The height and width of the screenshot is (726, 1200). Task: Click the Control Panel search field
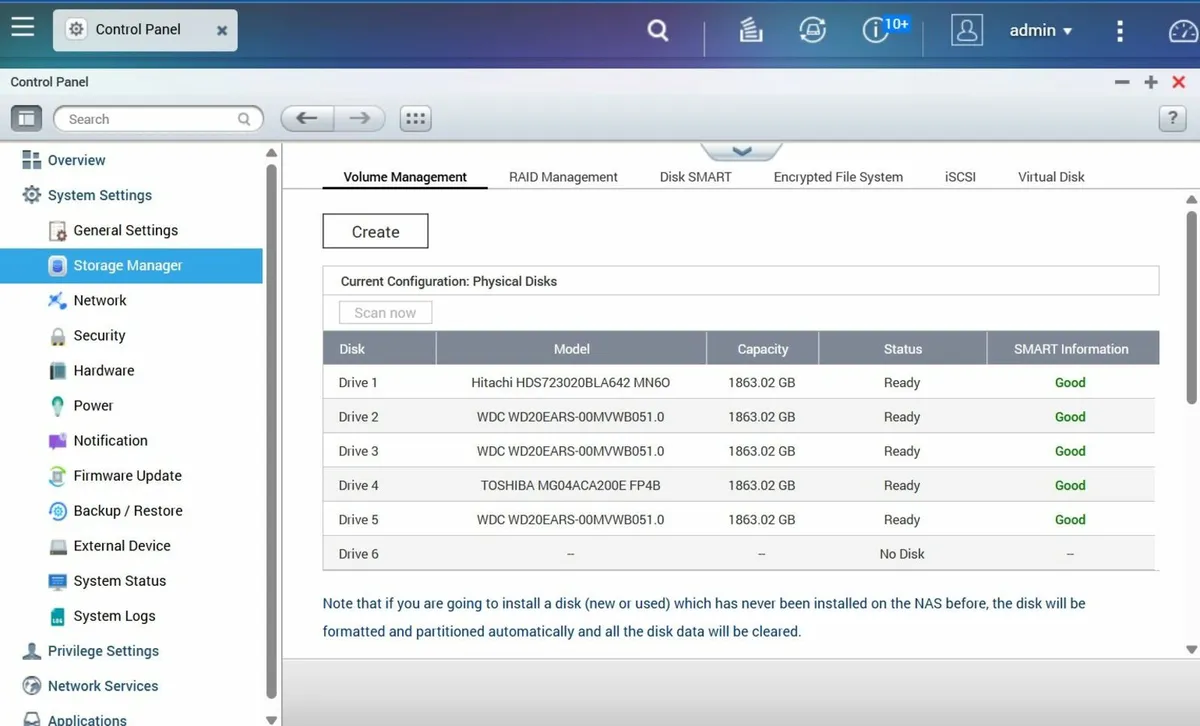[158, 119]
